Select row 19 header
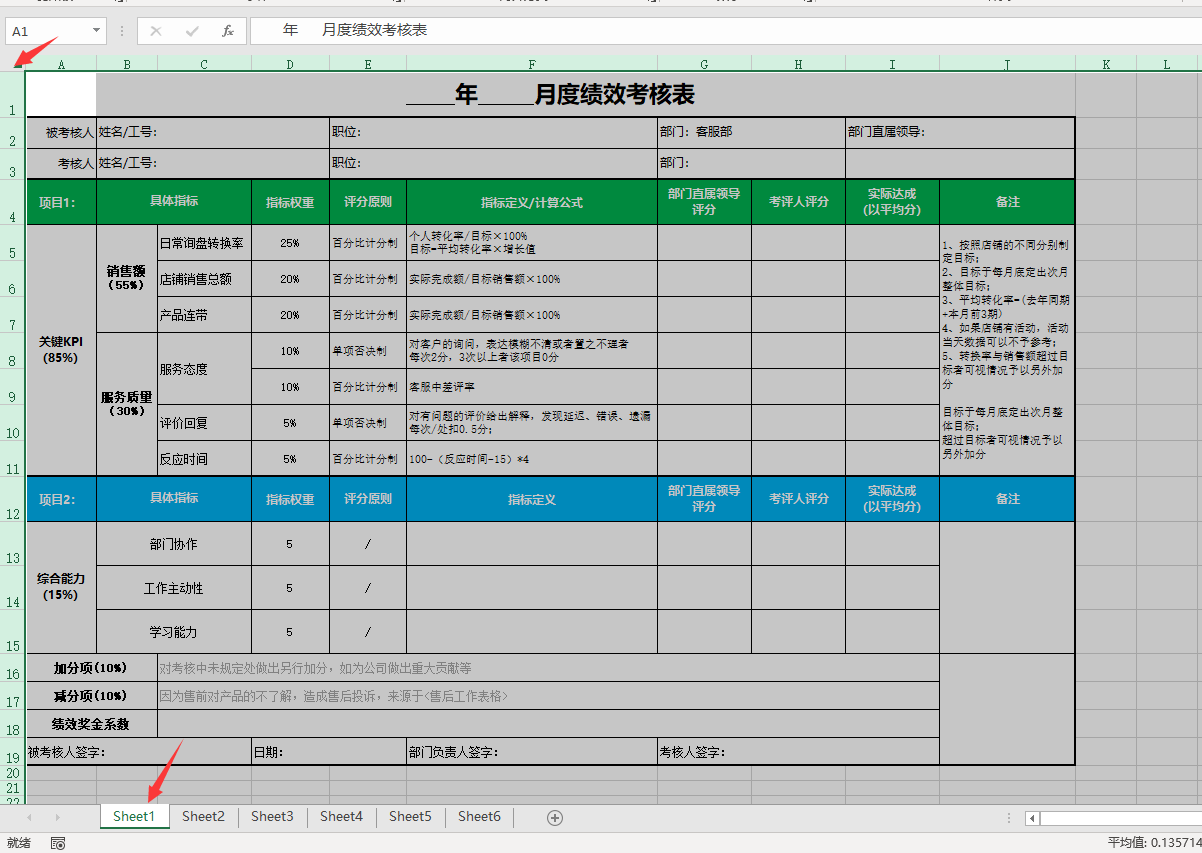This screenshot has height=853, width=1202. point(13,752)
